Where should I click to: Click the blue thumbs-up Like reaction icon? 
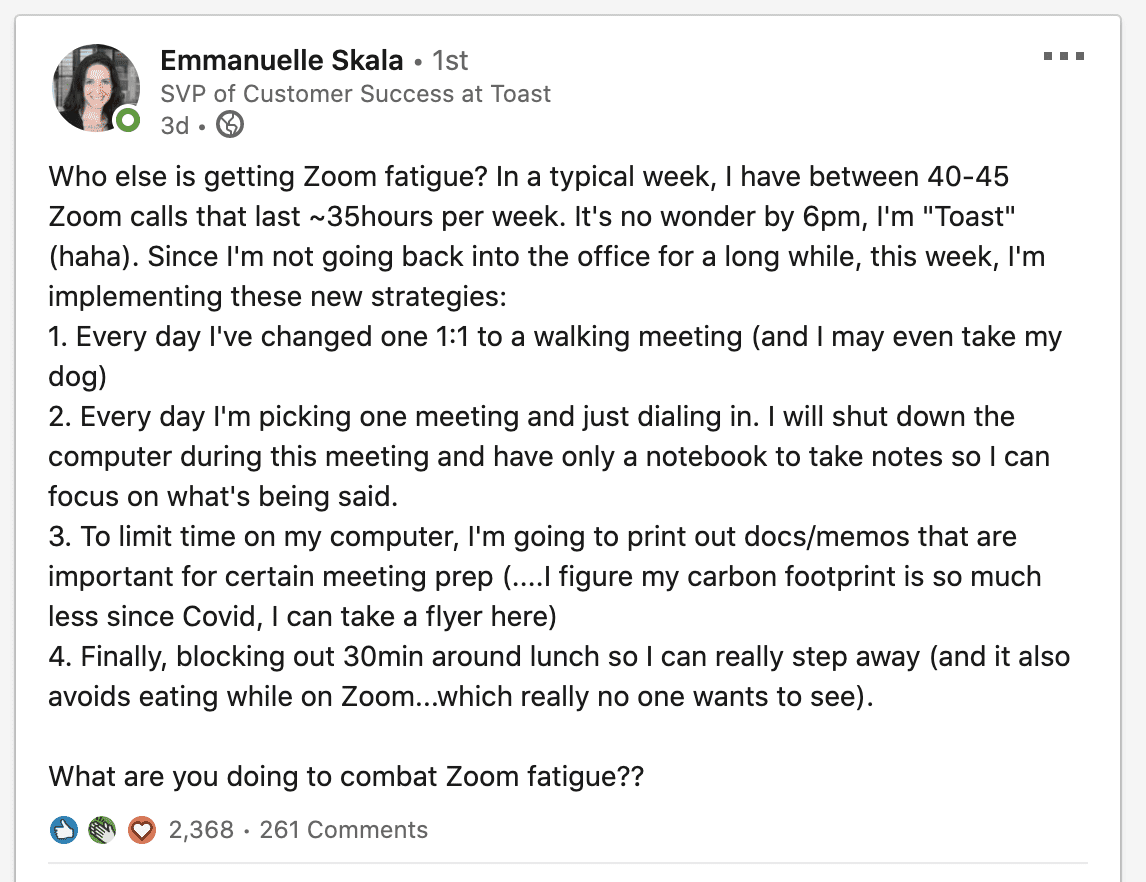[64, 830]
